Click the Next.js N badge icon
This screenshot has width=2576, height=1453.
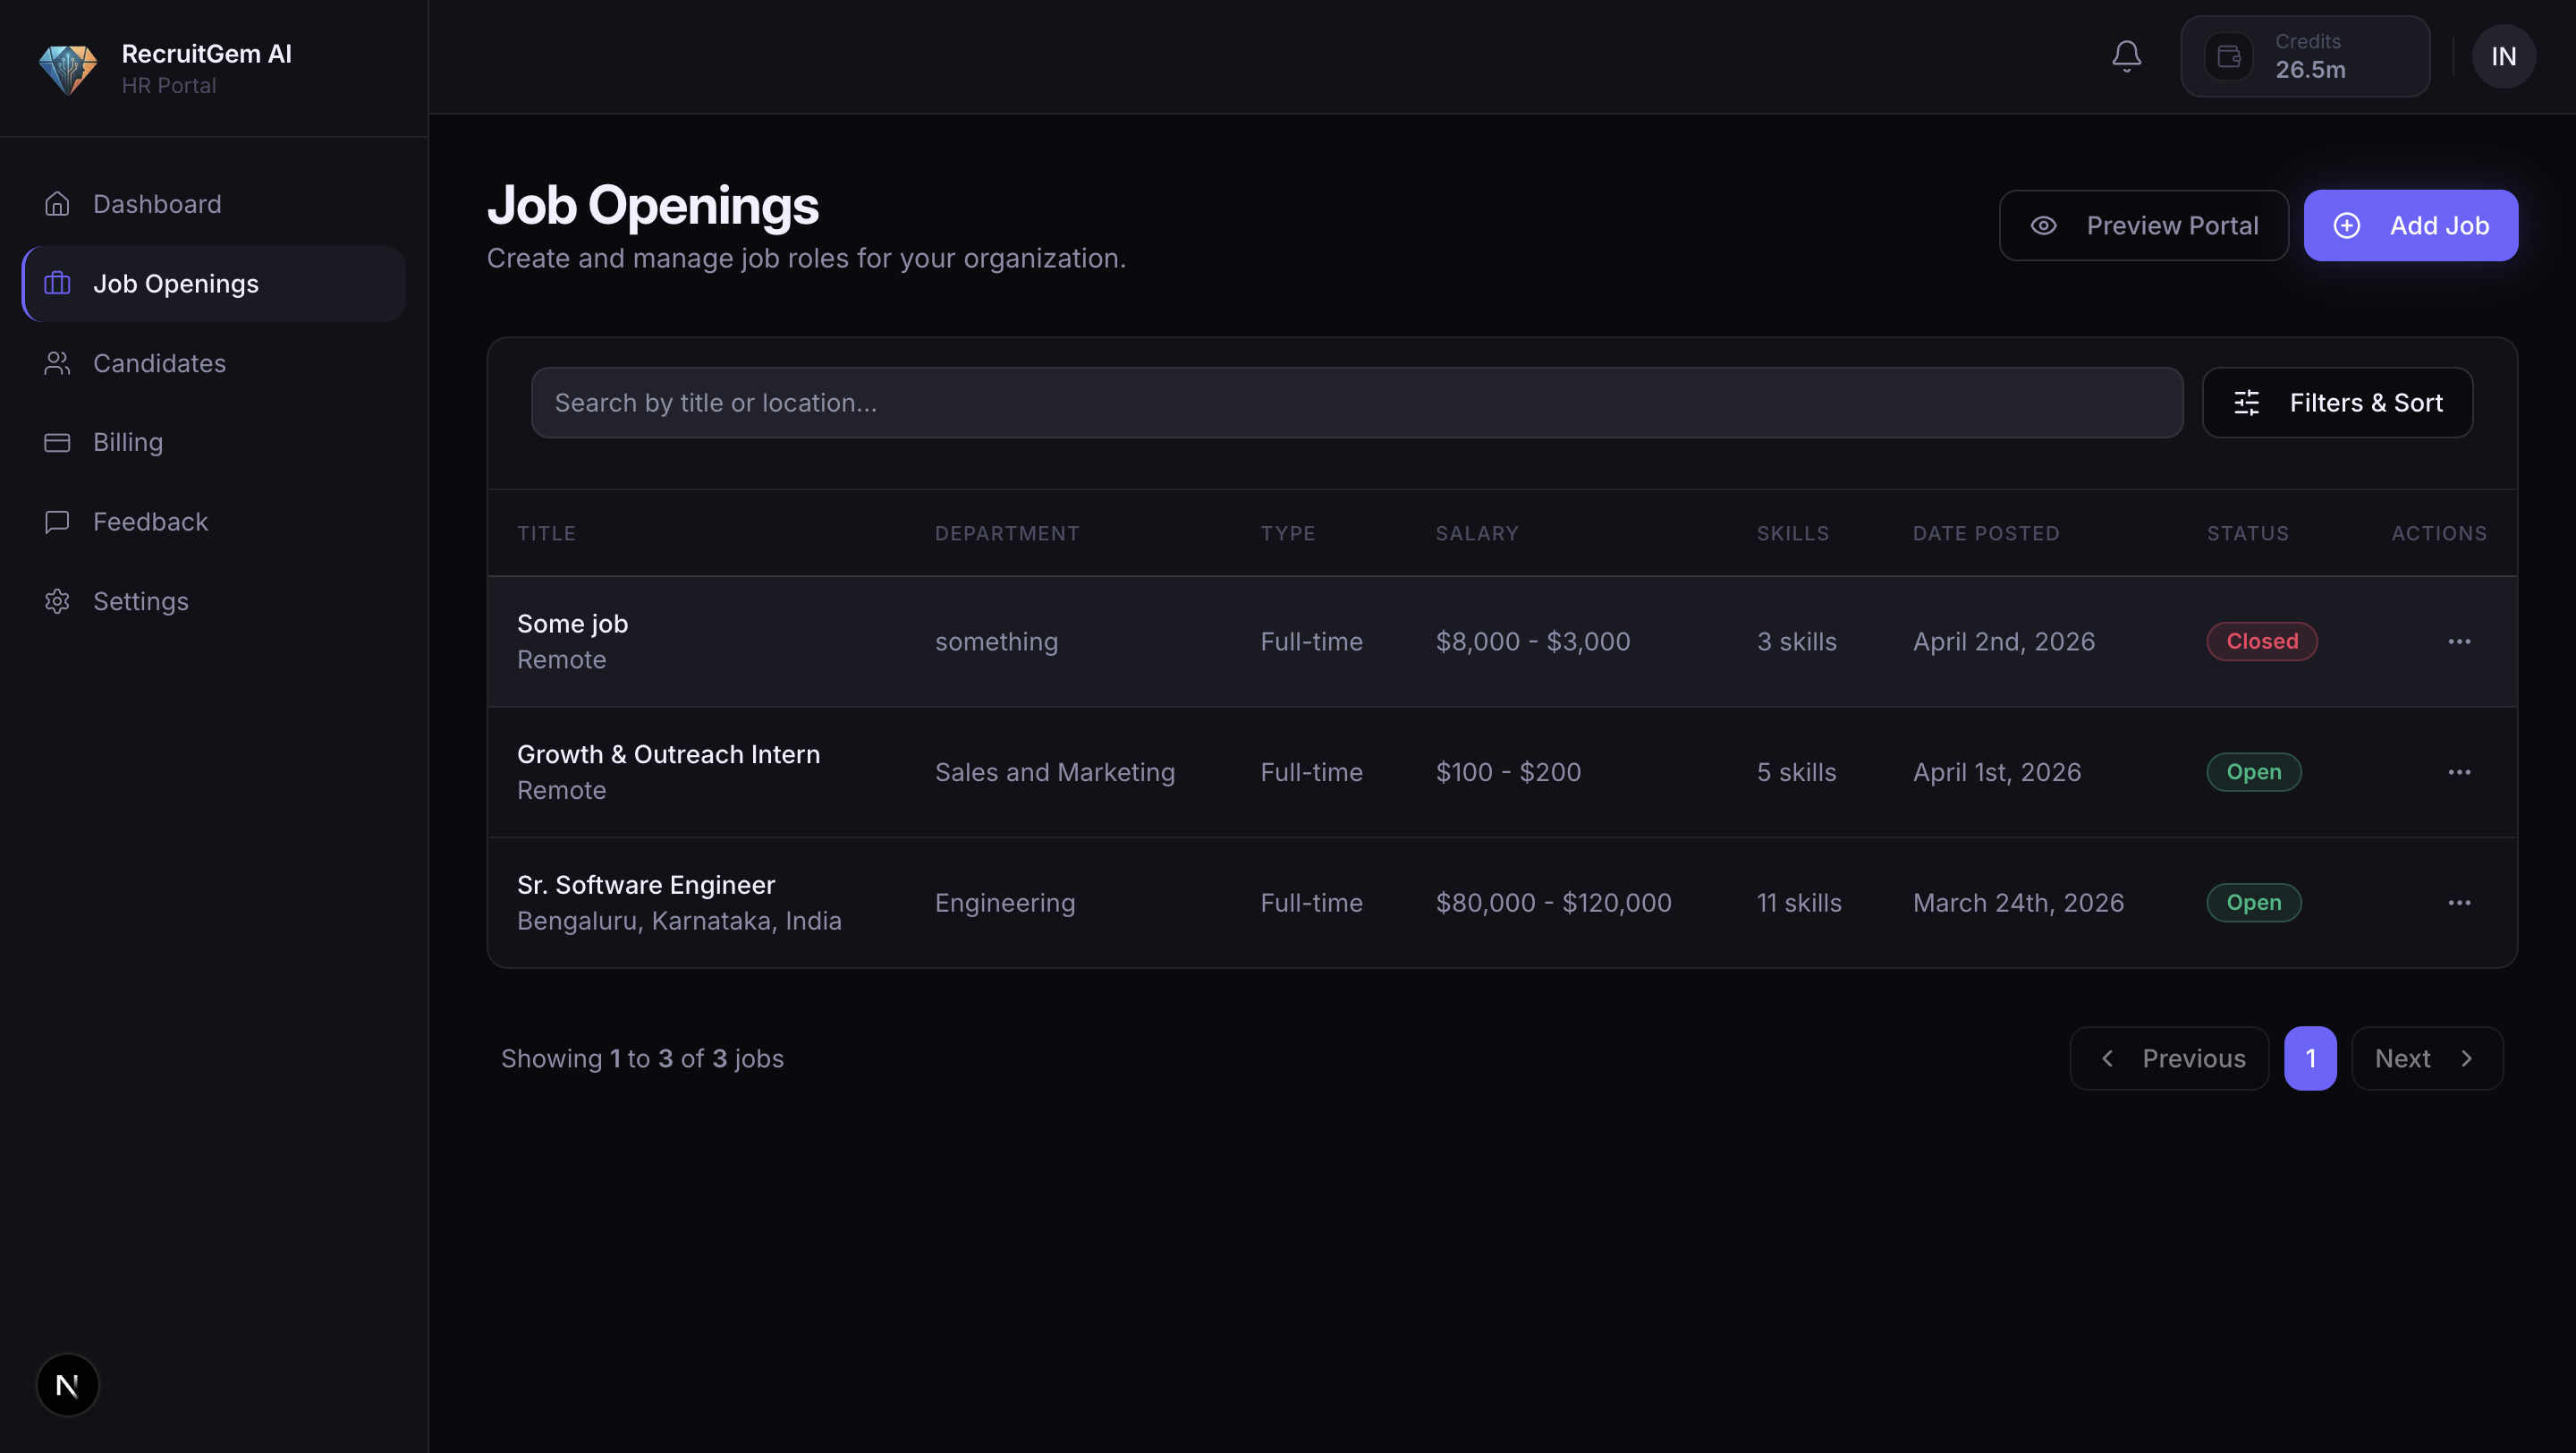point(67,1384)
